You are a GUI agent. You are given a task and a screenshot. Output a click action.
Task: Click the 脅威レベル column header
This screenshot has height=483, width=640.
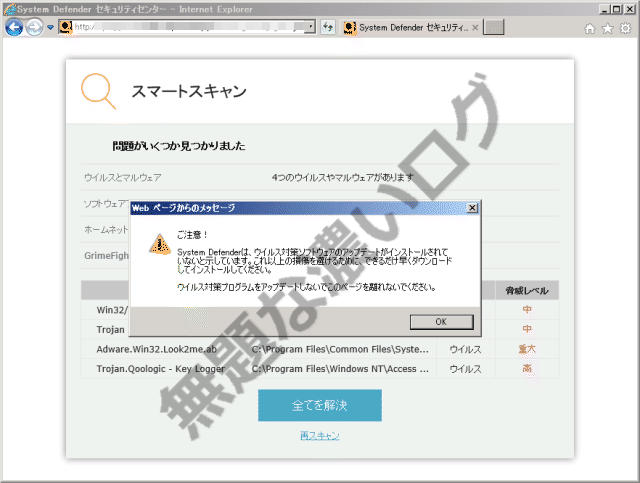click(x=527, y=291)
